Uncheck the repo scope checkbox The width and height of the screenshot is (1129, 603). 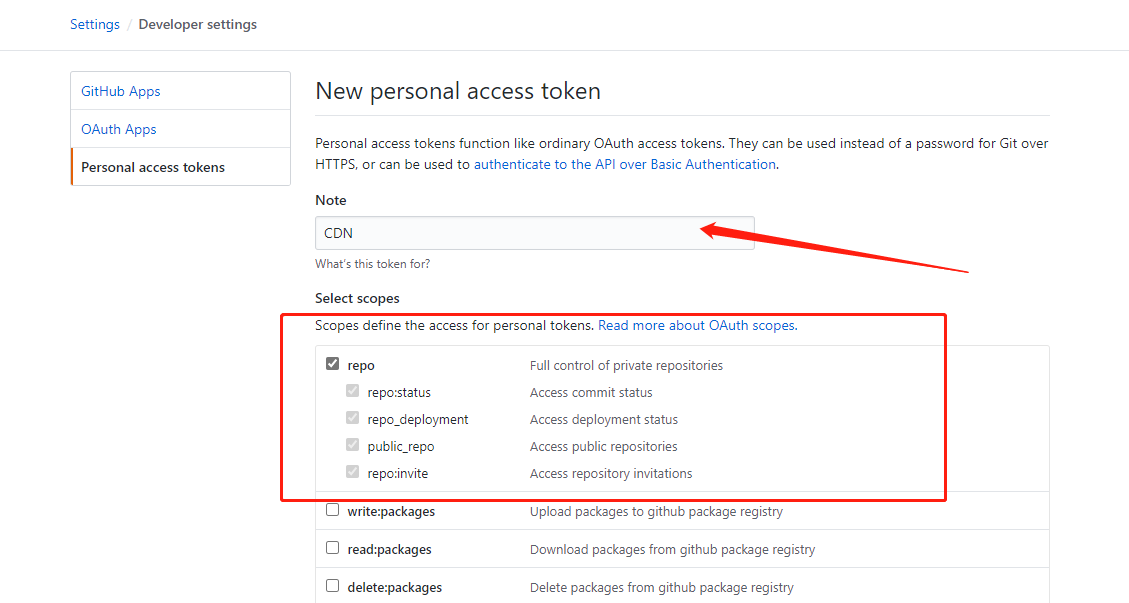(x=332, y=364)
